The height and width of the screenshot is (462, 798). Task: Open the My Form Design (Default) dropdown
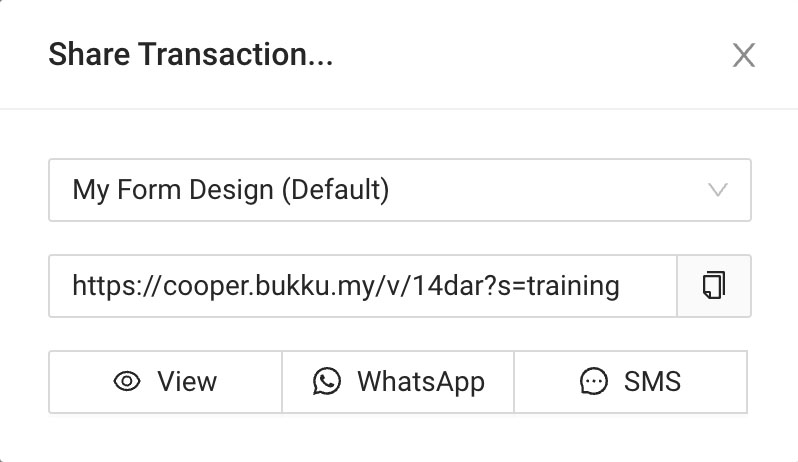pyautogui.click(x=399, y=189)
